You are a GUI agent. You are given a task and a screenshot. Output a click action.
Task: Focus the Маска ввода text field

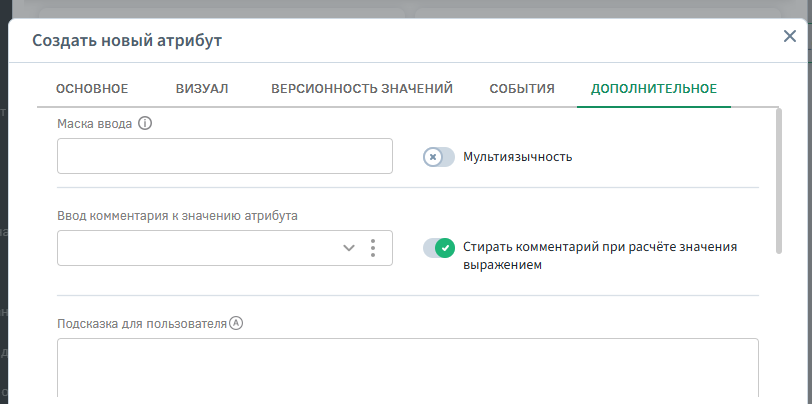pyautogui.click(x=224, y=157)
